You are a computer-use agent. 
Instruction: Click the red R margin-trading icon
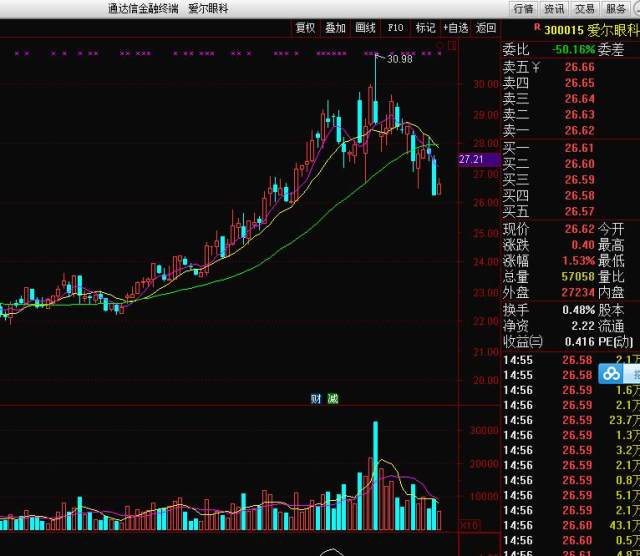pyautogui.click(x=510, y=29)
